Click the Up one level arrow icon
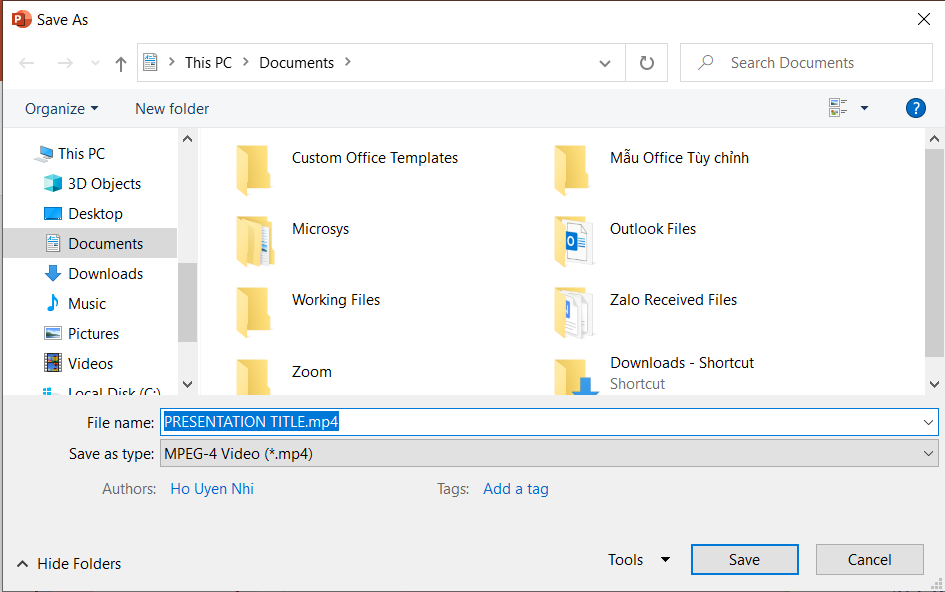The width and height of the screenshot is (945, 592). (121, 63)
